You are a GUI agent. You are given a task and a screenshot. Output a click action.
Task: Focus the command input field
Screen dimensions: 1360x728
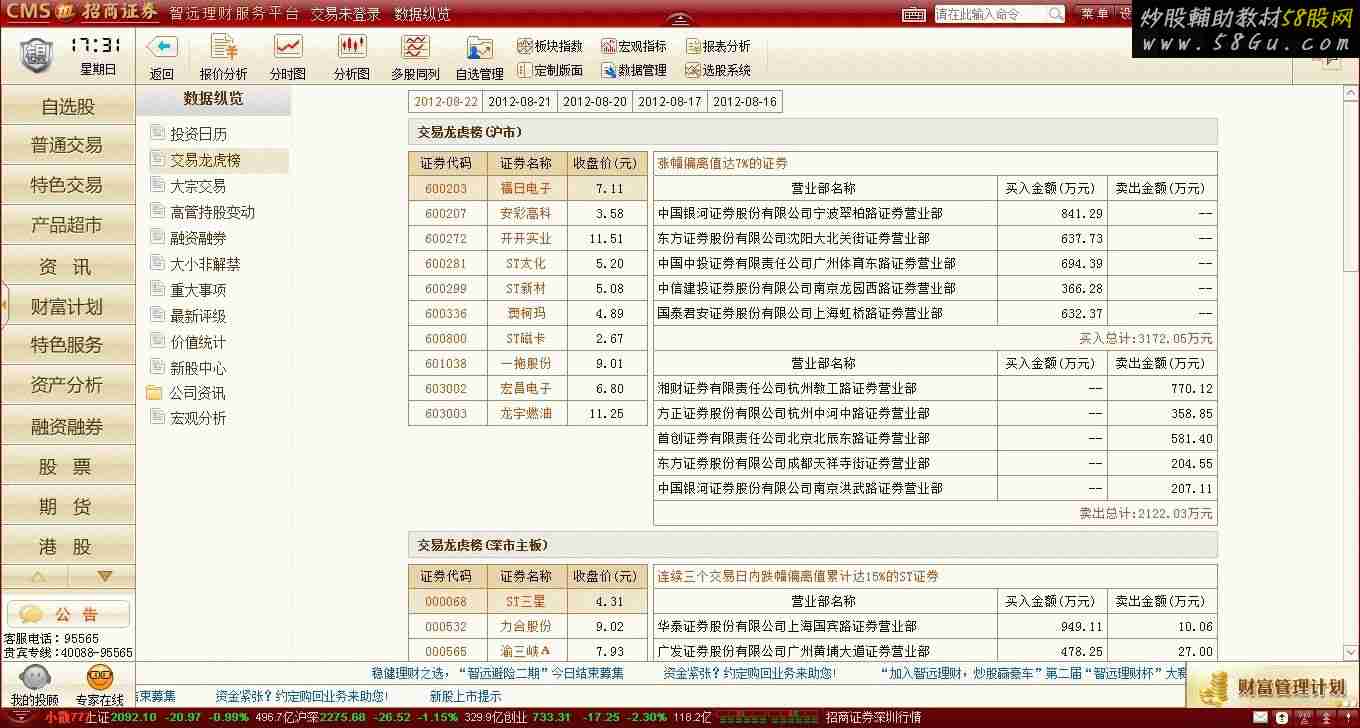pyautogui.click(x=990, y=14)
